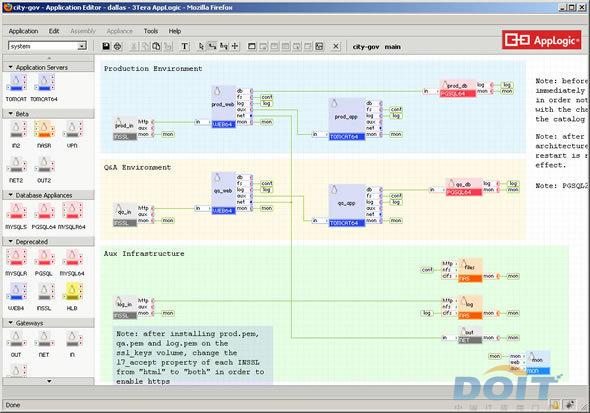Collapse the Gateways catalog section

pyautogui.click(x=11, y=323)
